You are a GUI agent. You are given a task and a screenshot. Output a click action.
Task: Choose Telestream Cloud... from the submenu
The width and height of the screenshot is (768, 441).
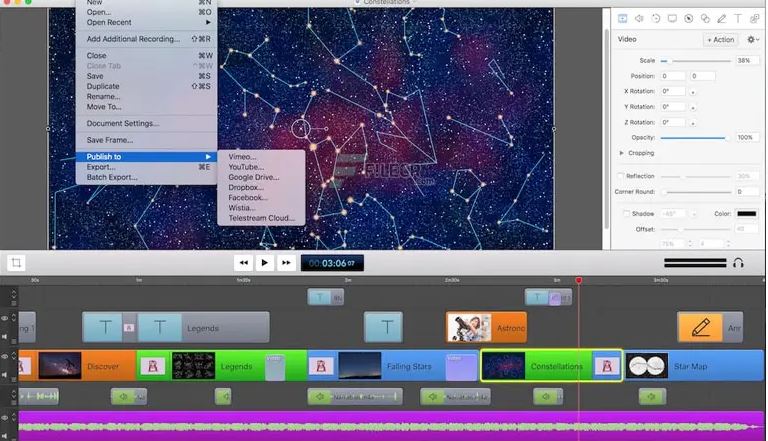(262, 218)
